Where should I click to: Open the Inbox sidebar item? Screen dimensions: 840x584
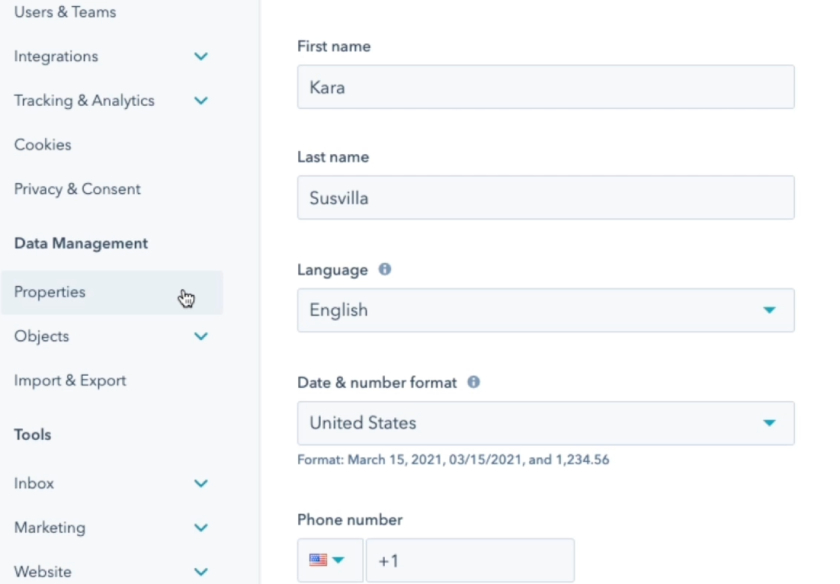pos(34,483)
